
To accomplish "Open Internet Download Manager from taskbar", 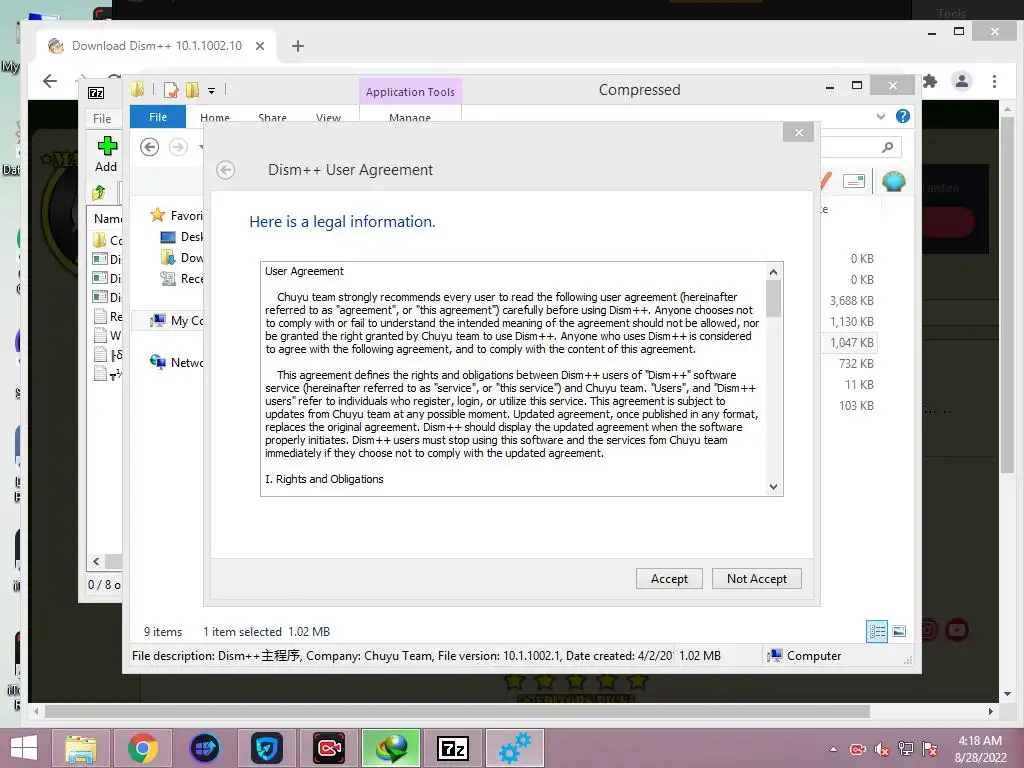I will tap(391, 748).
